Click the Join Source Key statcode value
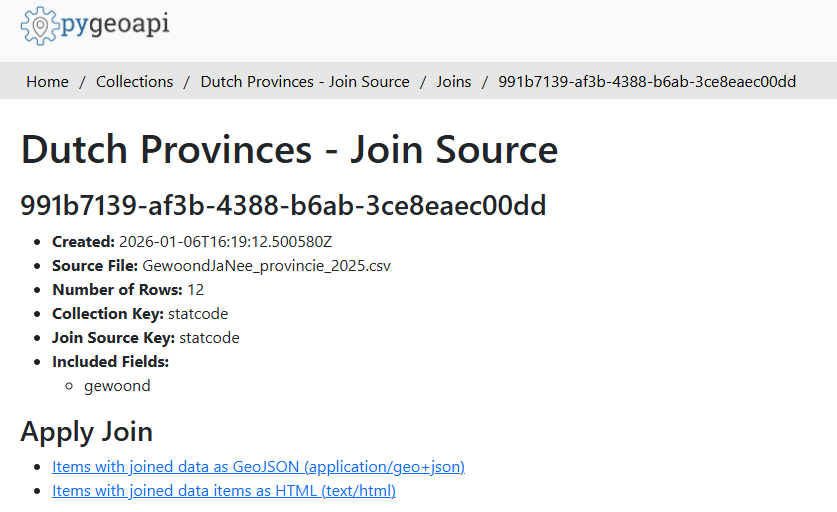Viewport: 837px width, 512px height. click(209, 338)
